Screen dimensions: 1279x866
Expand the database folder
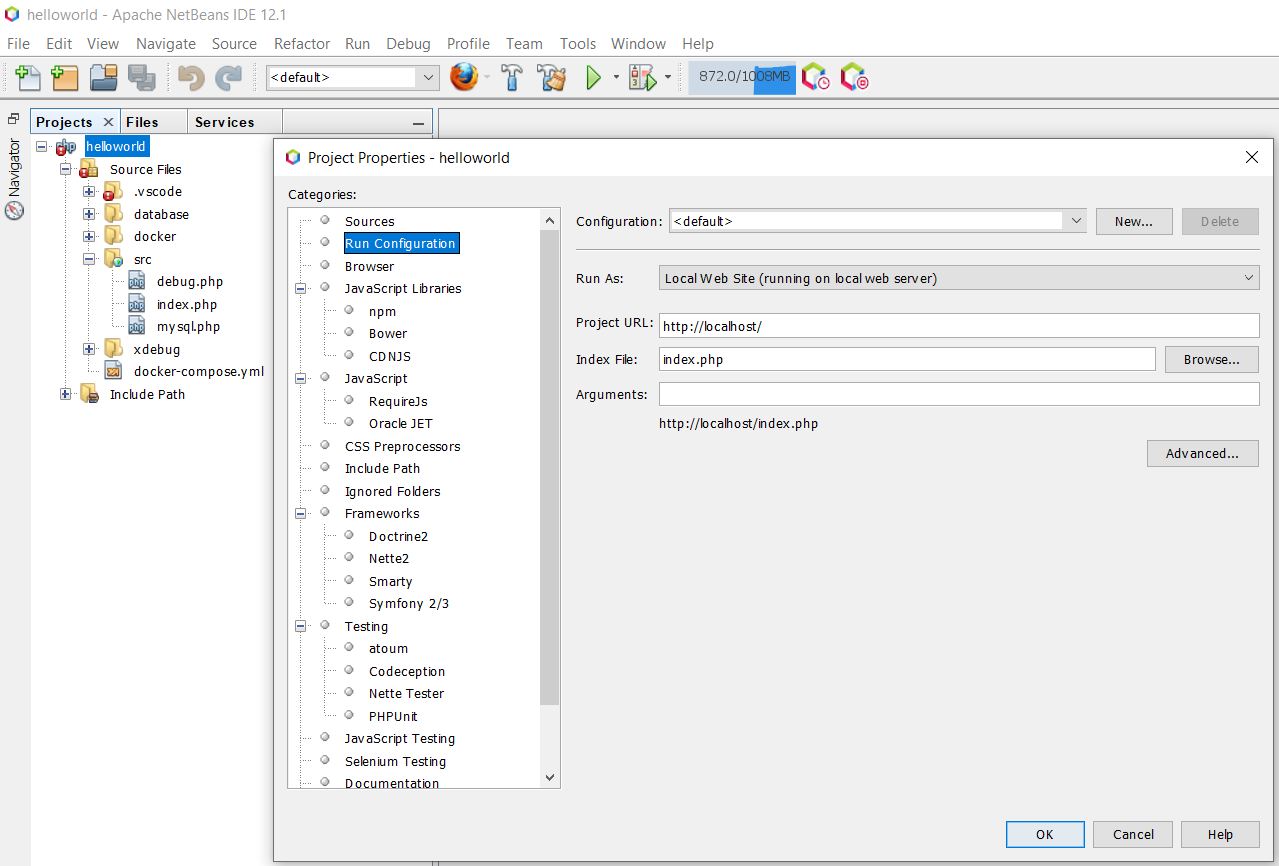89,214
